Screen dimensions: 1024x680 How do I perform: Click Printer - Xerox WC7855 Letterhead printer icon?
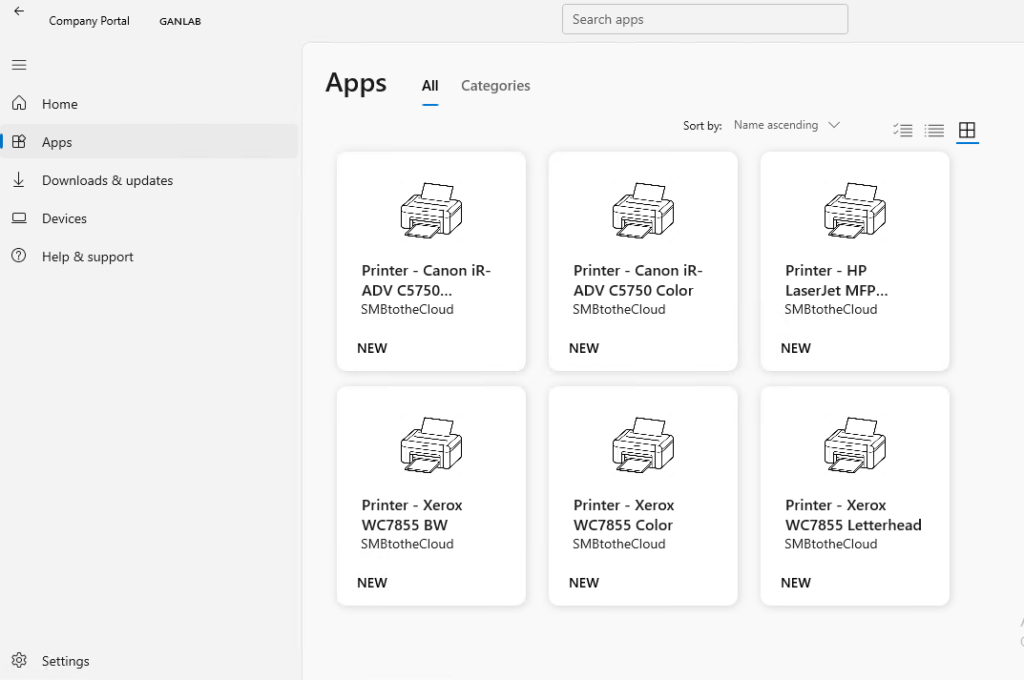point(855,445)
